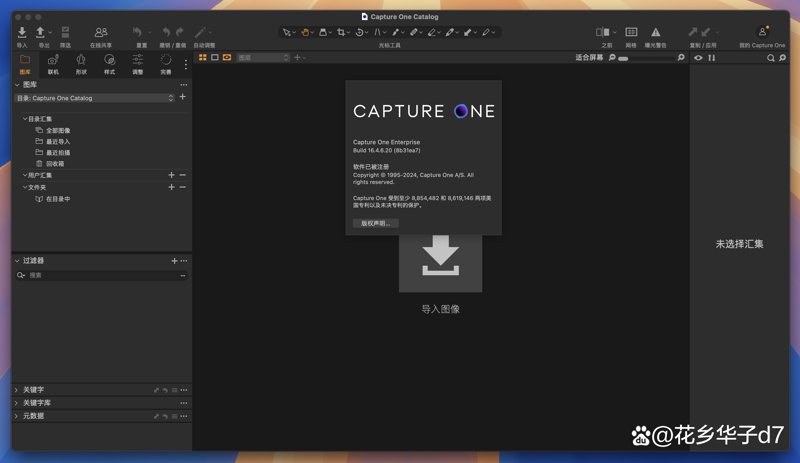Image resolution: width=800 pixels, height=463 pixels.
Task: Collapse the 过滤器 filter panel
Action: pyautogui.click(x=17, y=261)
